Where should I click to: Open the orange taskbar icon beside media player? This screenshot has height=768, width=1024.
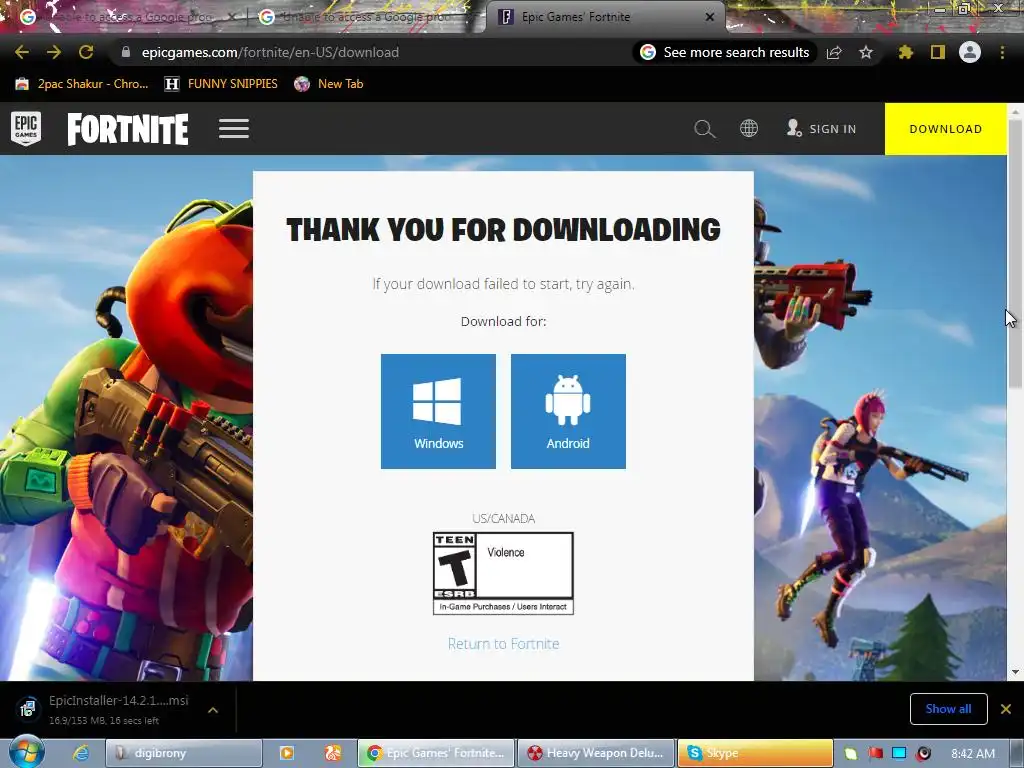(333, 753)
